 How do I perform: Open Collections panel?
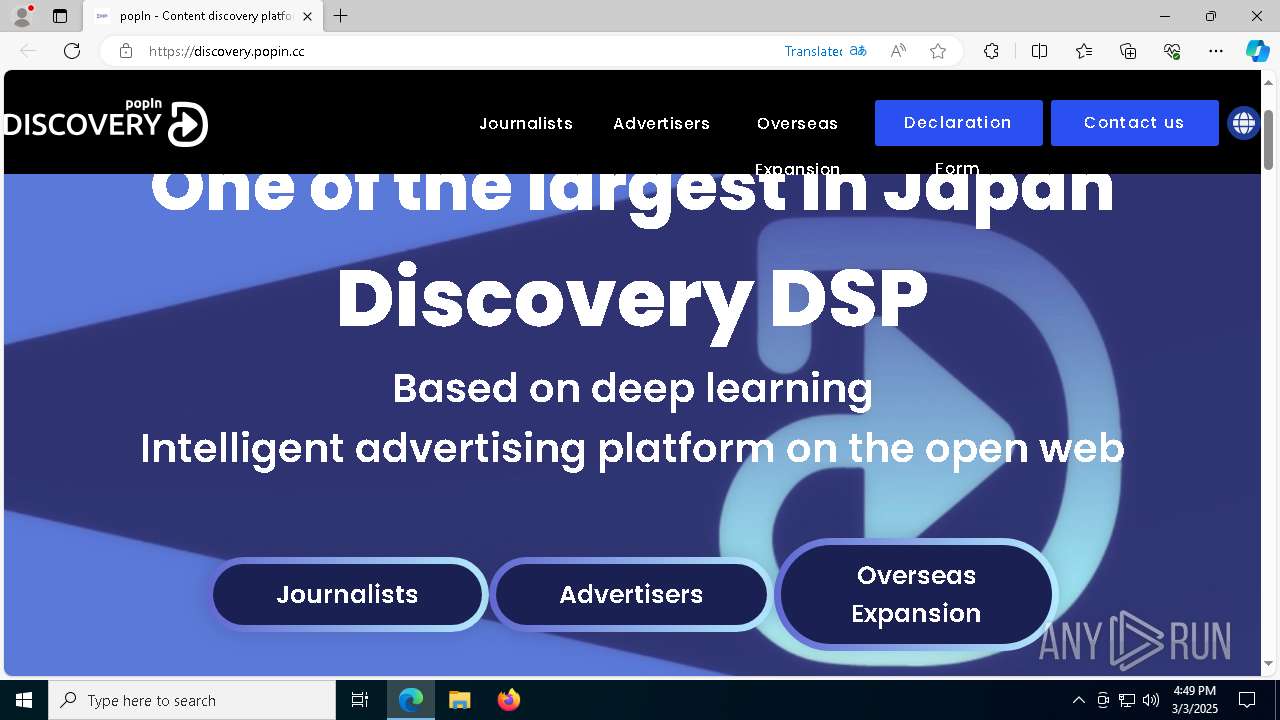tap(1128, 51)
